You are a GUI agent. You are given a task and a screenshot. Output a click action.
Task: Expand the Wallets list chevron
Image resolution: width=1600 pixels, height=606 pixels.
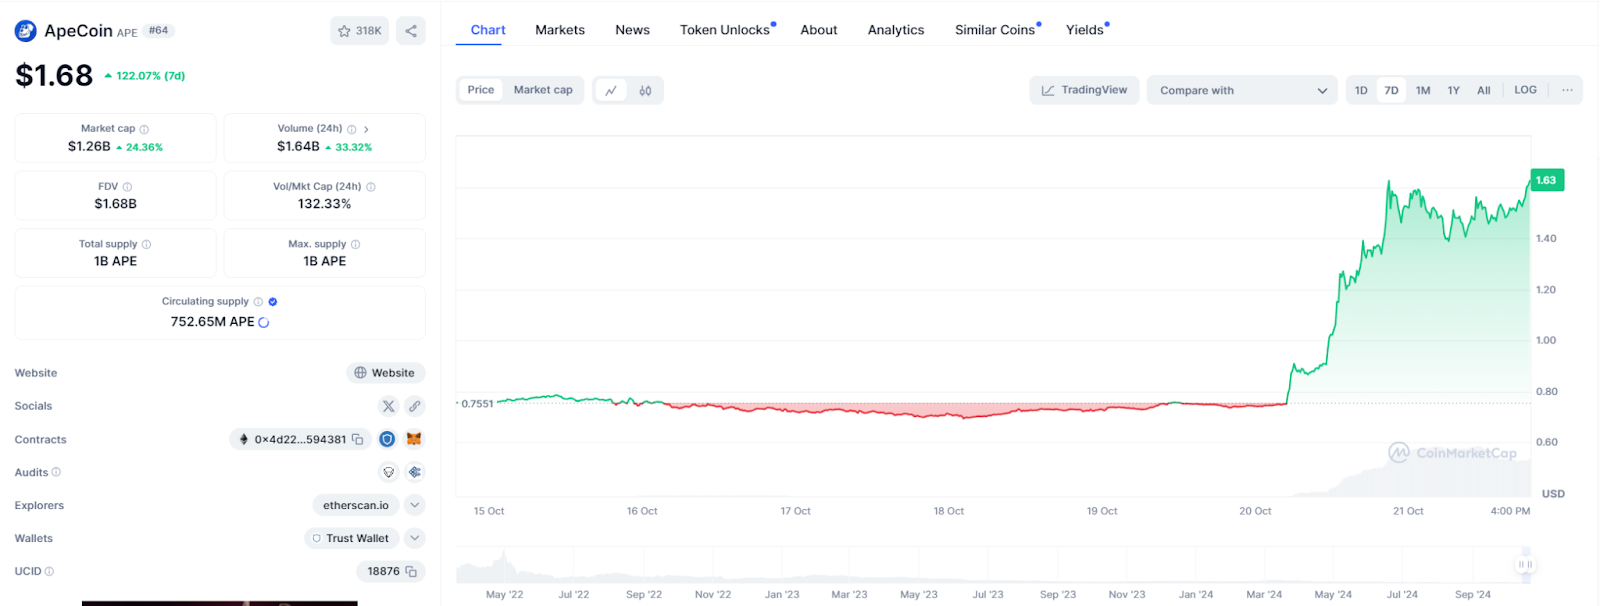coord(415,538)
